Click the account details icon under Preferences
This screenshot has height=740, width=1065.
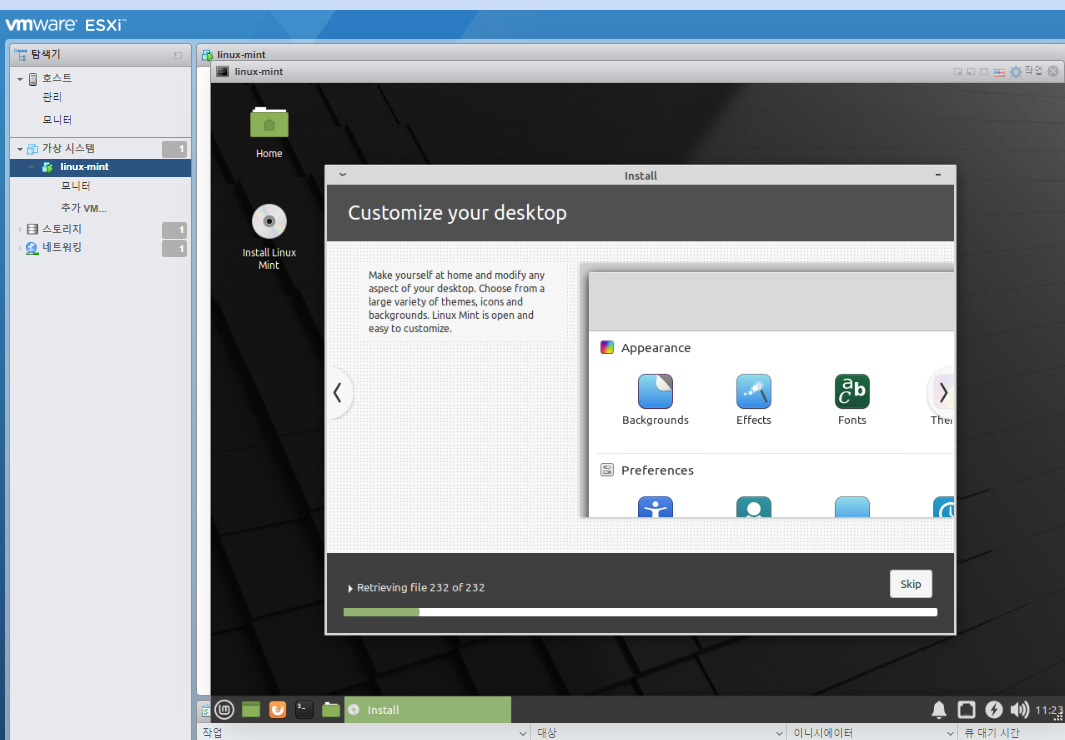point(754,506)
